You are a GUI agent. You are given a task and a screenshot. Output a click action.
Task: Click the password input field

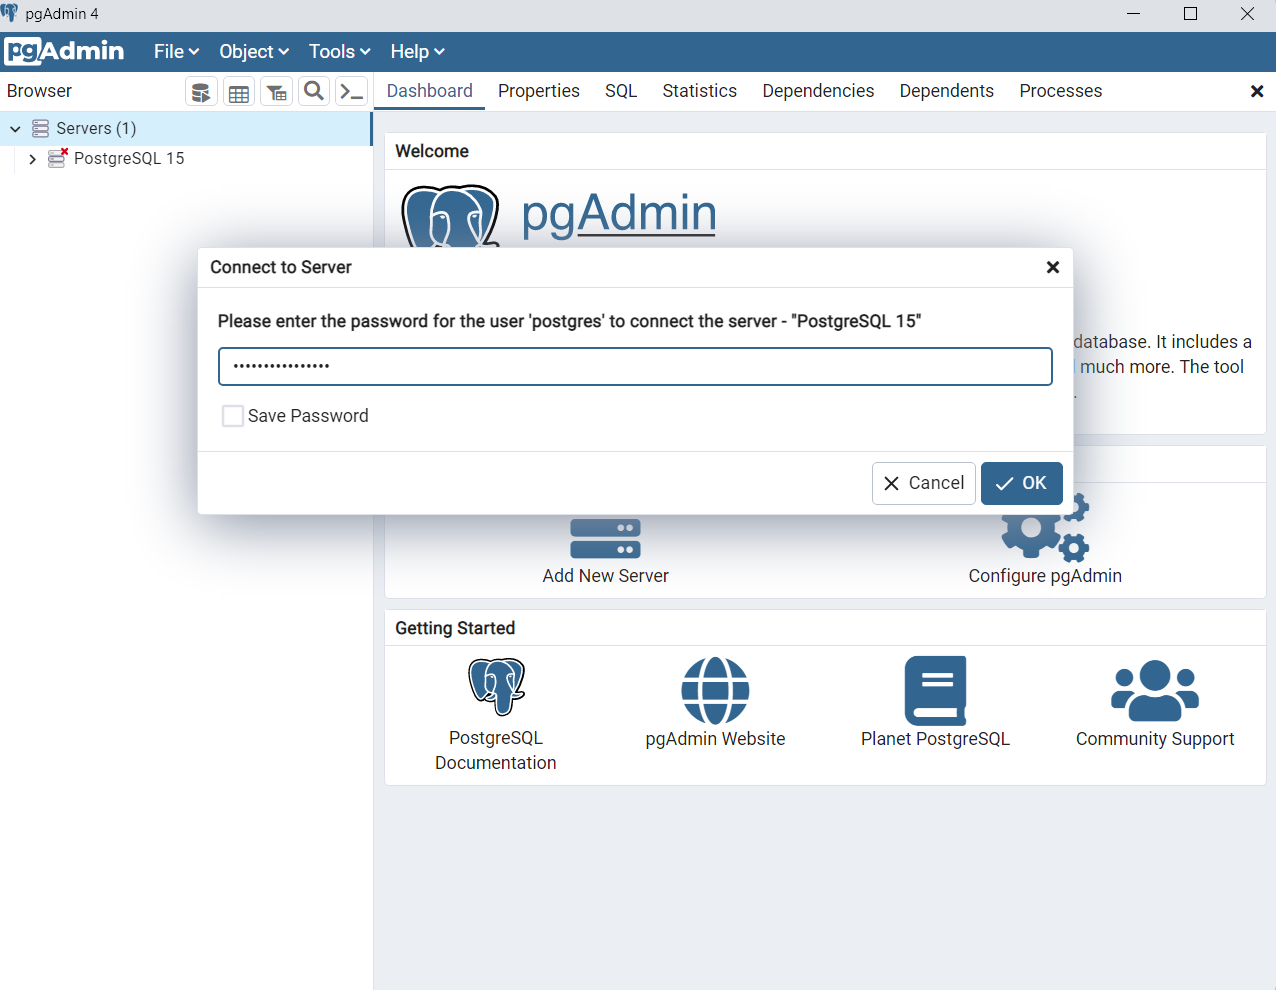(635, 366)
